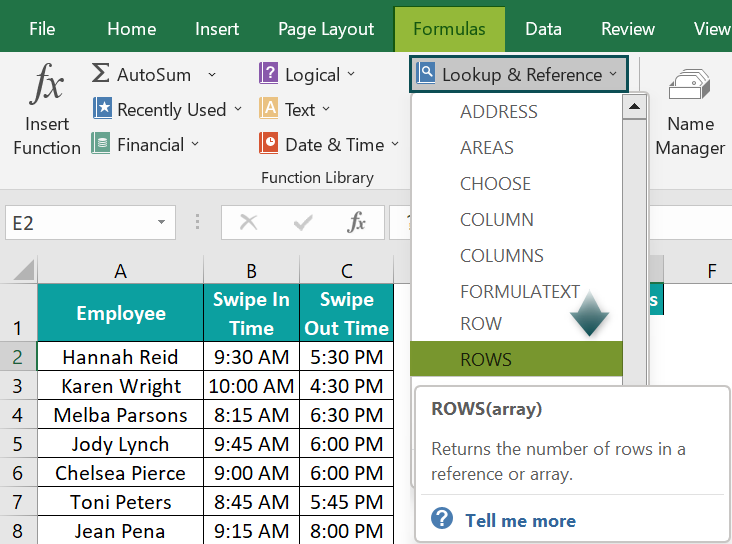This screenshot has width=732, height=544.
Task: Click the Melba Parsons cell
Action: tap(120, 415)
